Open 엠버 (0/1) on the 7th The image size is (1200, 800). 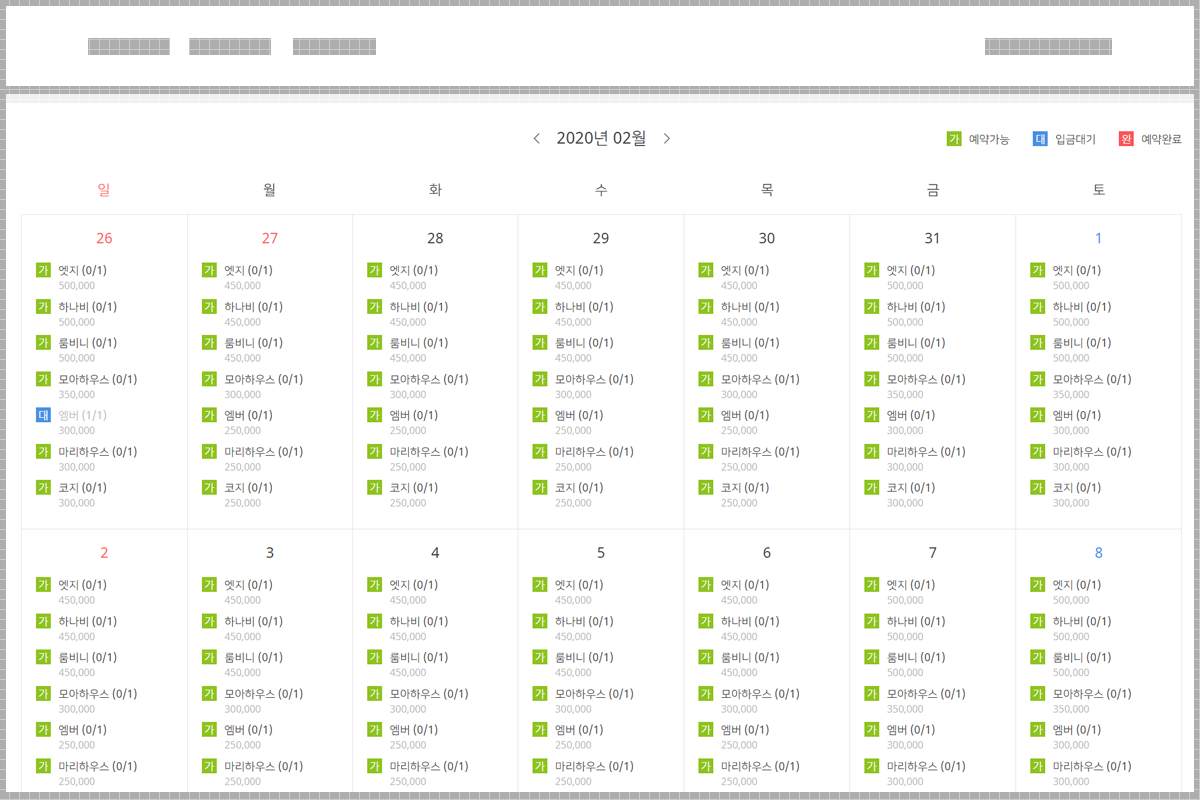pyautogui.click(x=910, y=730)
